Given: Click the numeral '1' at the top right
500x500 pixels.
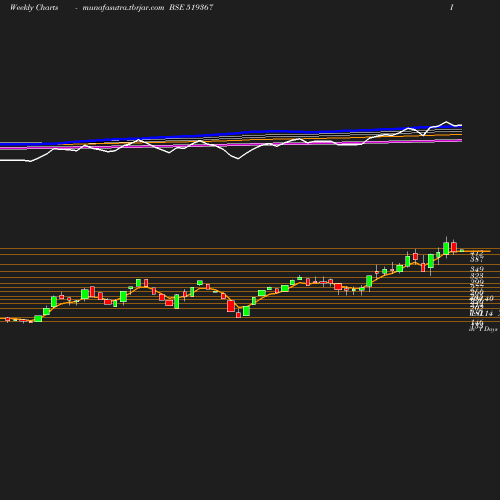Looking at the screenshot, I should [452, 7].
